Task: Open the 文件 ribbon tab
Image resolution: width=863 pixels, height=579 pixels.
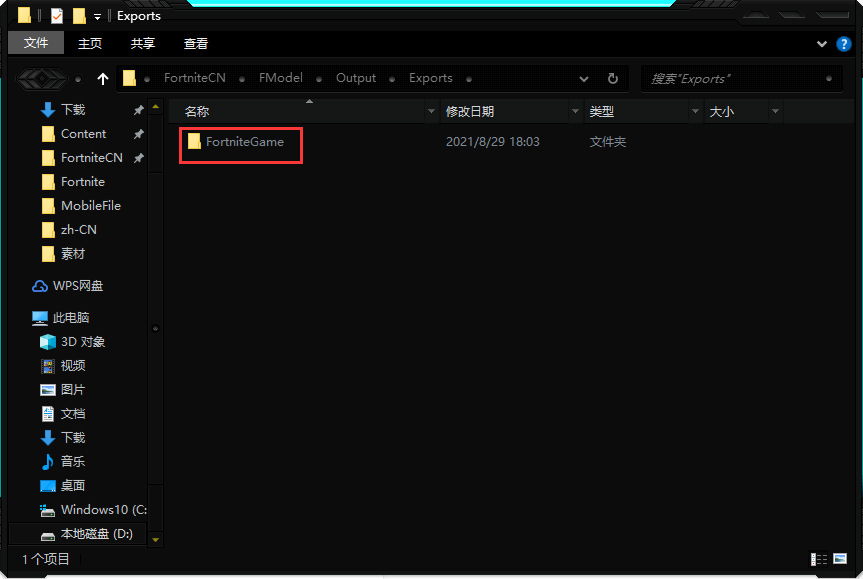Action: pyautogui.click(x=36, y=43)
